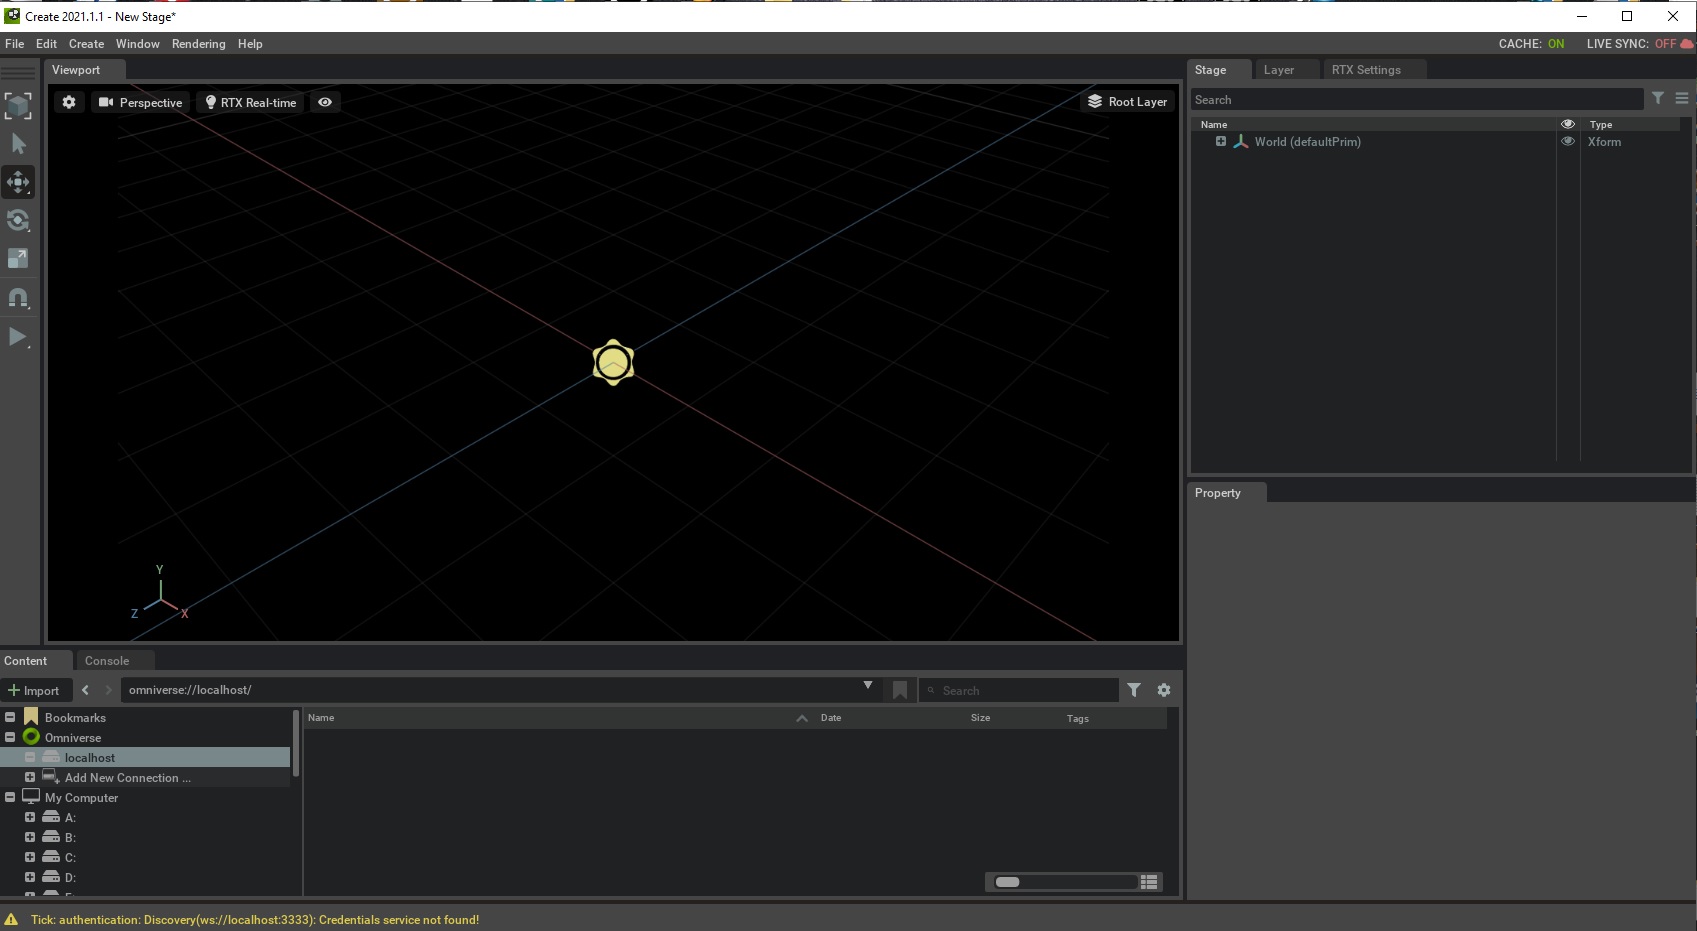
Task: Collapse the Bookmarks tree node
Action: point(10,717)
